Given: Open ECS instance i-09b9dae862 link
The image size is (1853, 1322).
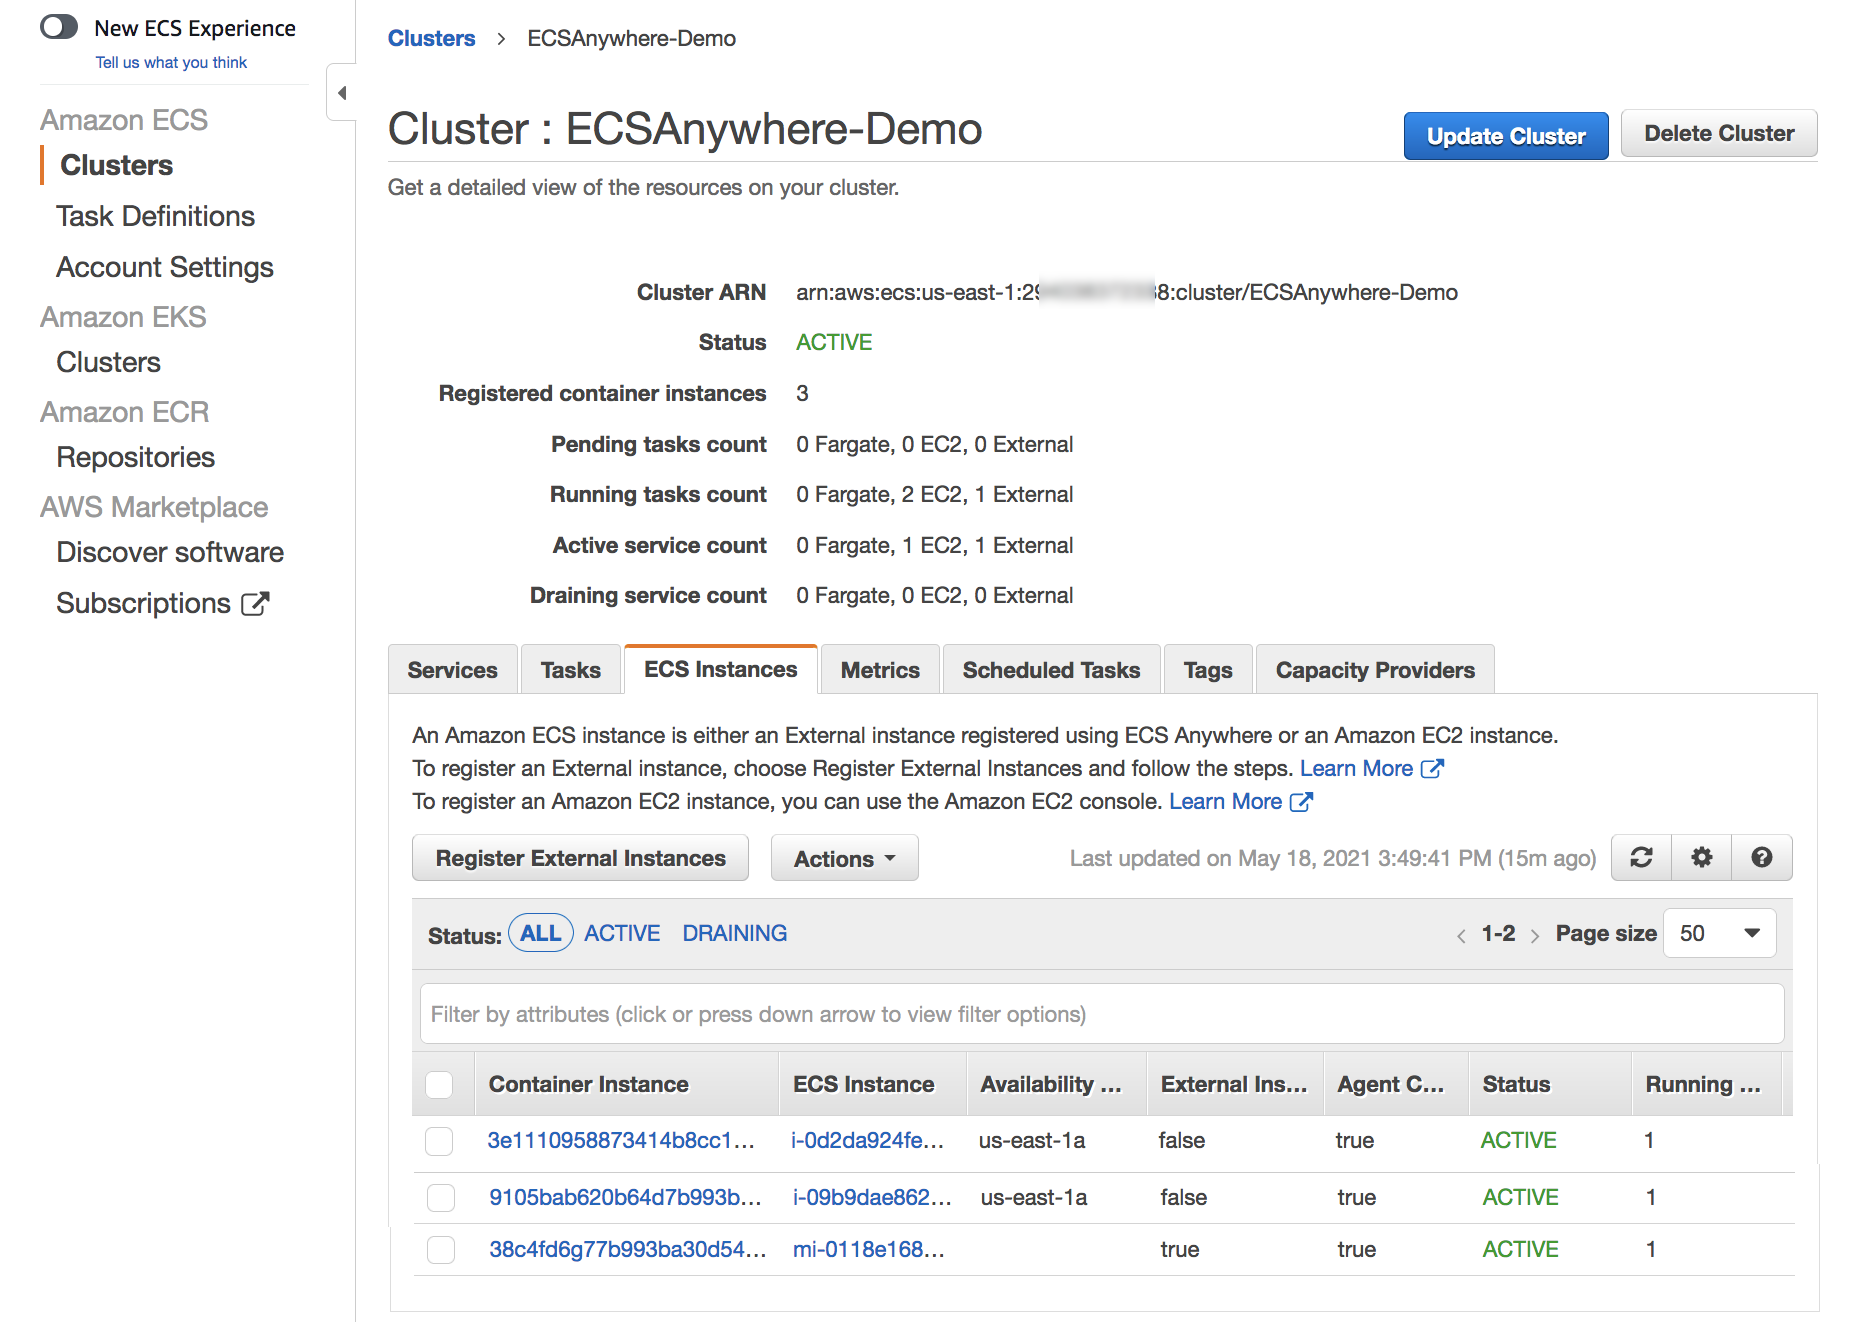Looking at the screenshot, I should coord(872,1198).
